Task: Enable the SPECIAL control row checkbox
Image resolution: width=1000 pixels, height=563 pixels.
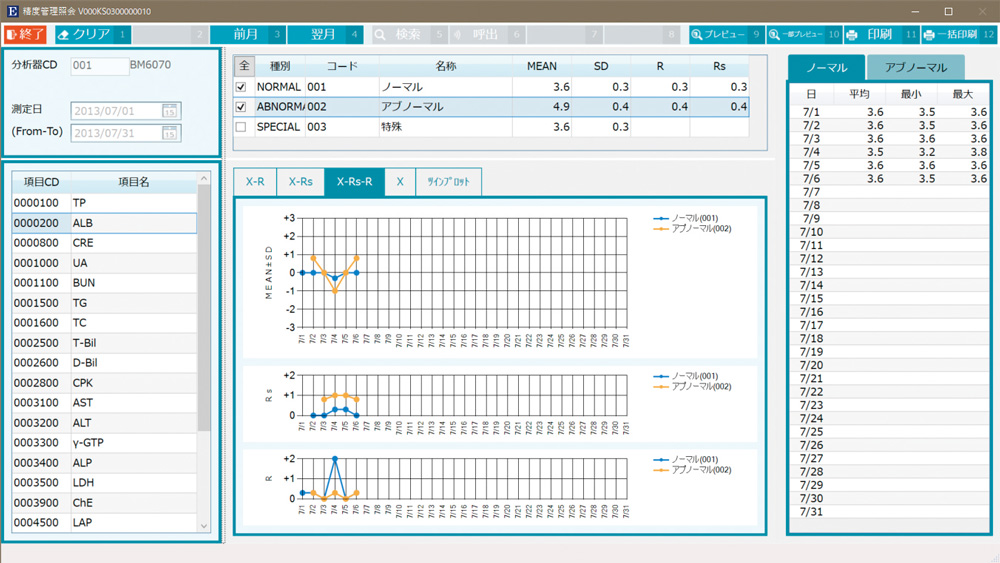Action: [241, 127]
